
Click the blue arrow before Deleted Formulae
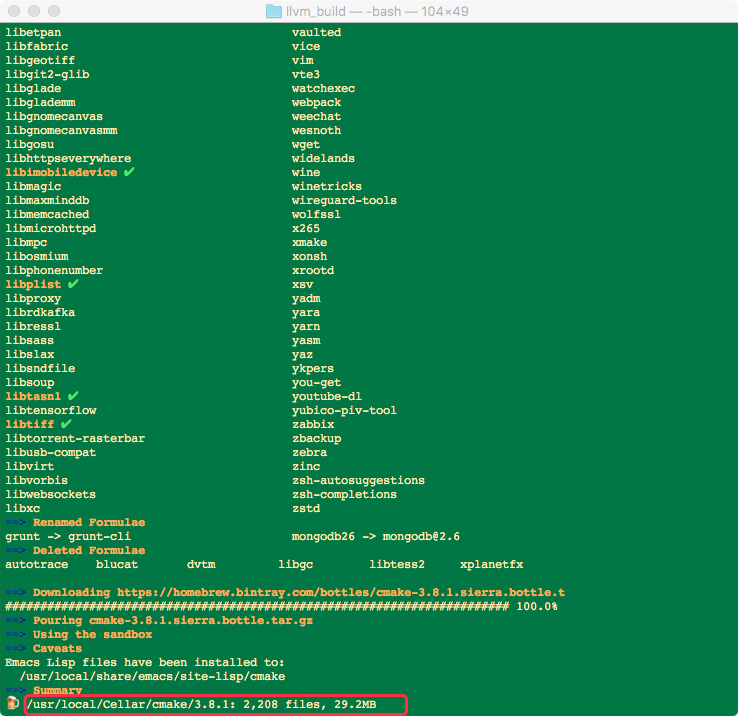point(16,550)
